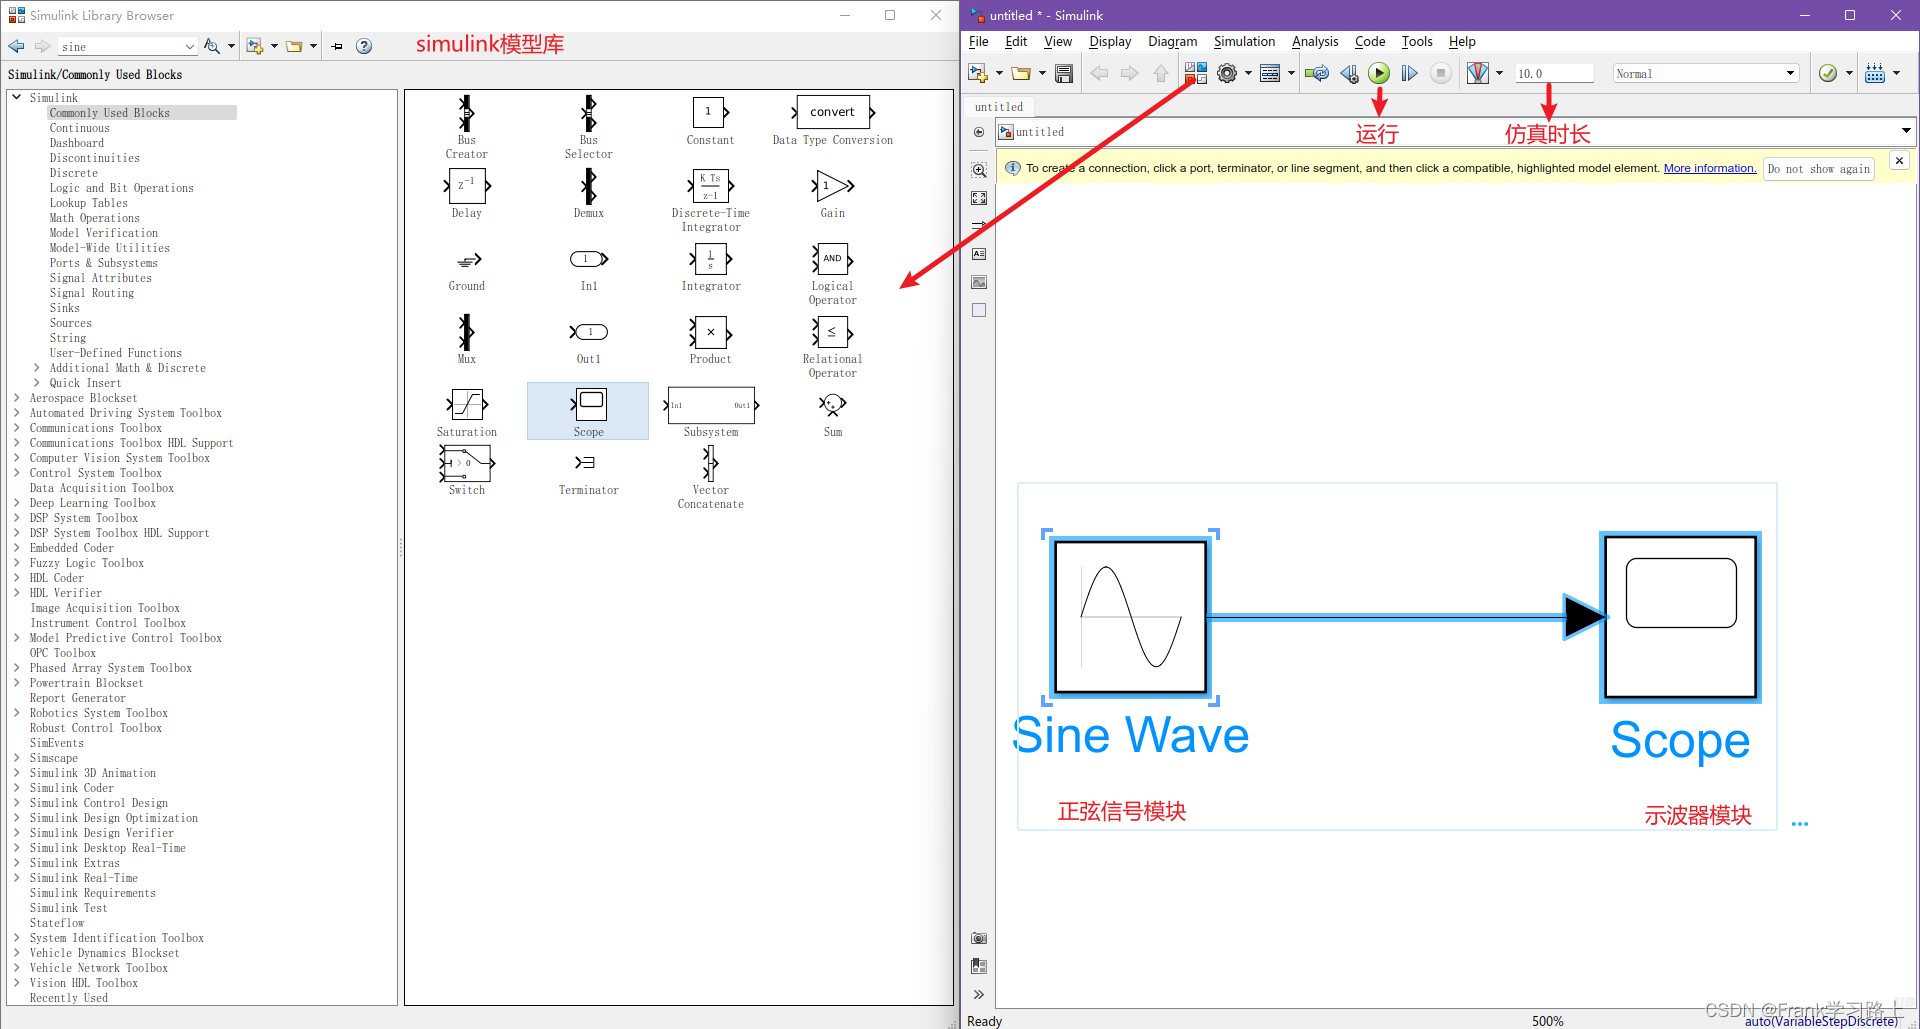Click the new model icon in Library Browser
This screenshot has height=1029, width=1920.
coord(255,46)
